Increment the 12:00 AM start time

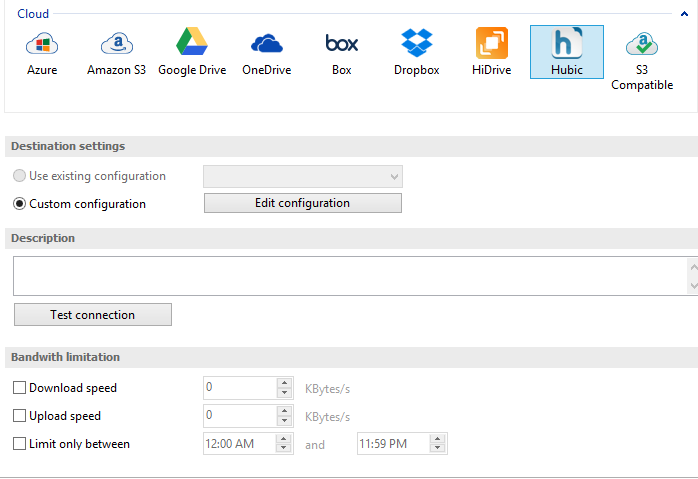pos(284,439)
